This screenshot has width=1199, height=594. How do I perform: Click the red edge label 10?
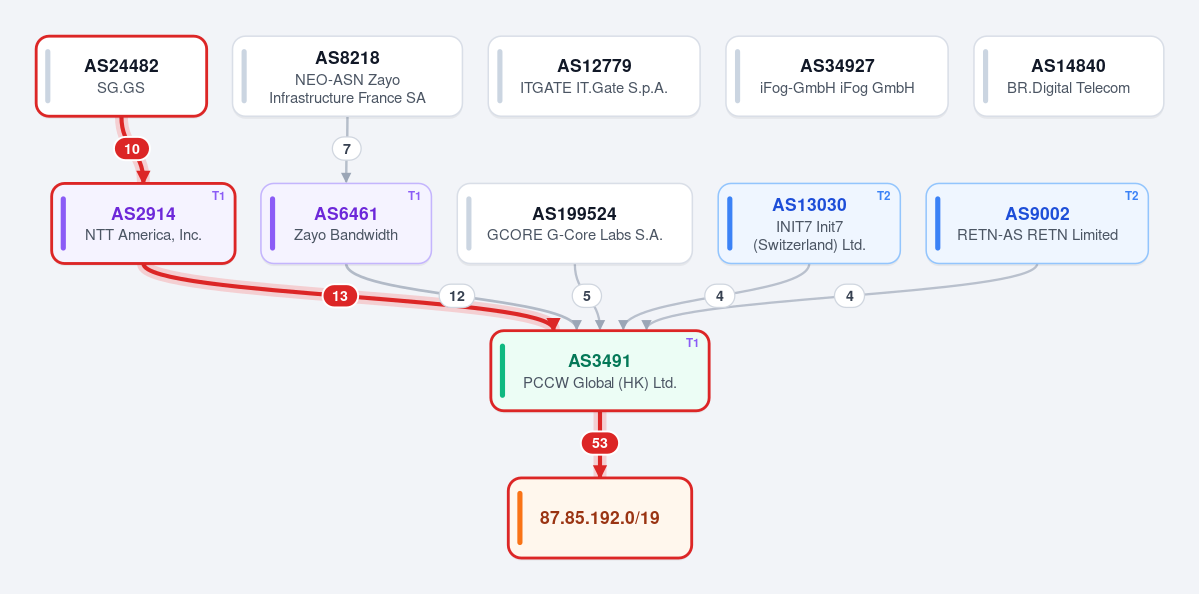coord(132,149)
